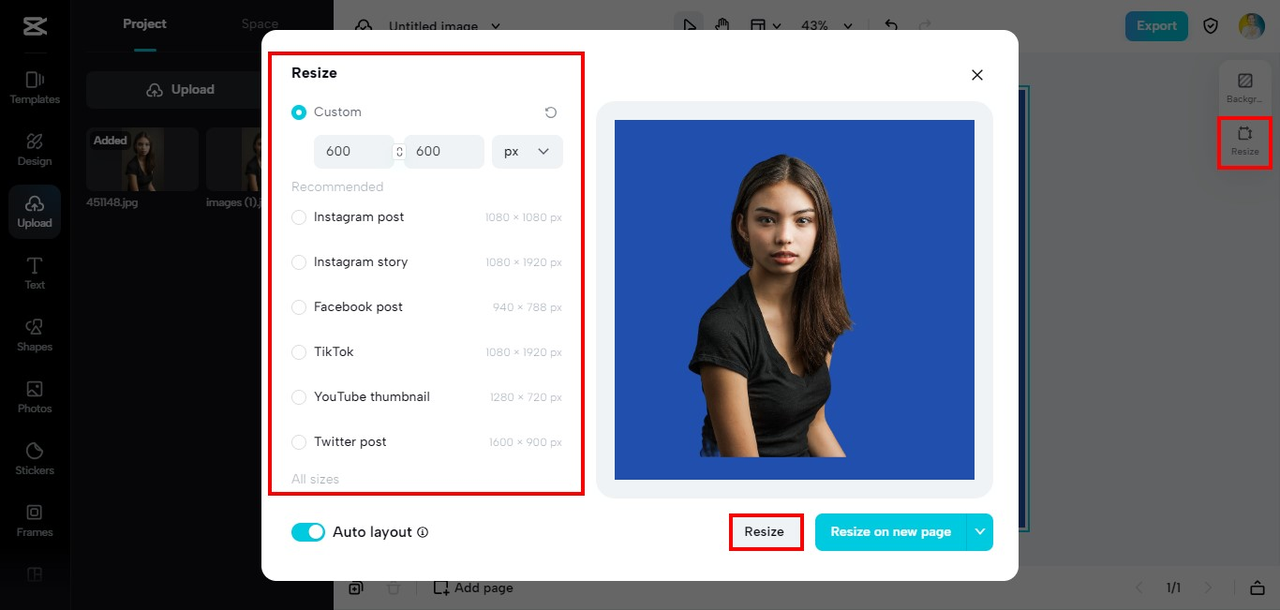Choose the YouTube thumbnail size option

click(x=427, y=397)
